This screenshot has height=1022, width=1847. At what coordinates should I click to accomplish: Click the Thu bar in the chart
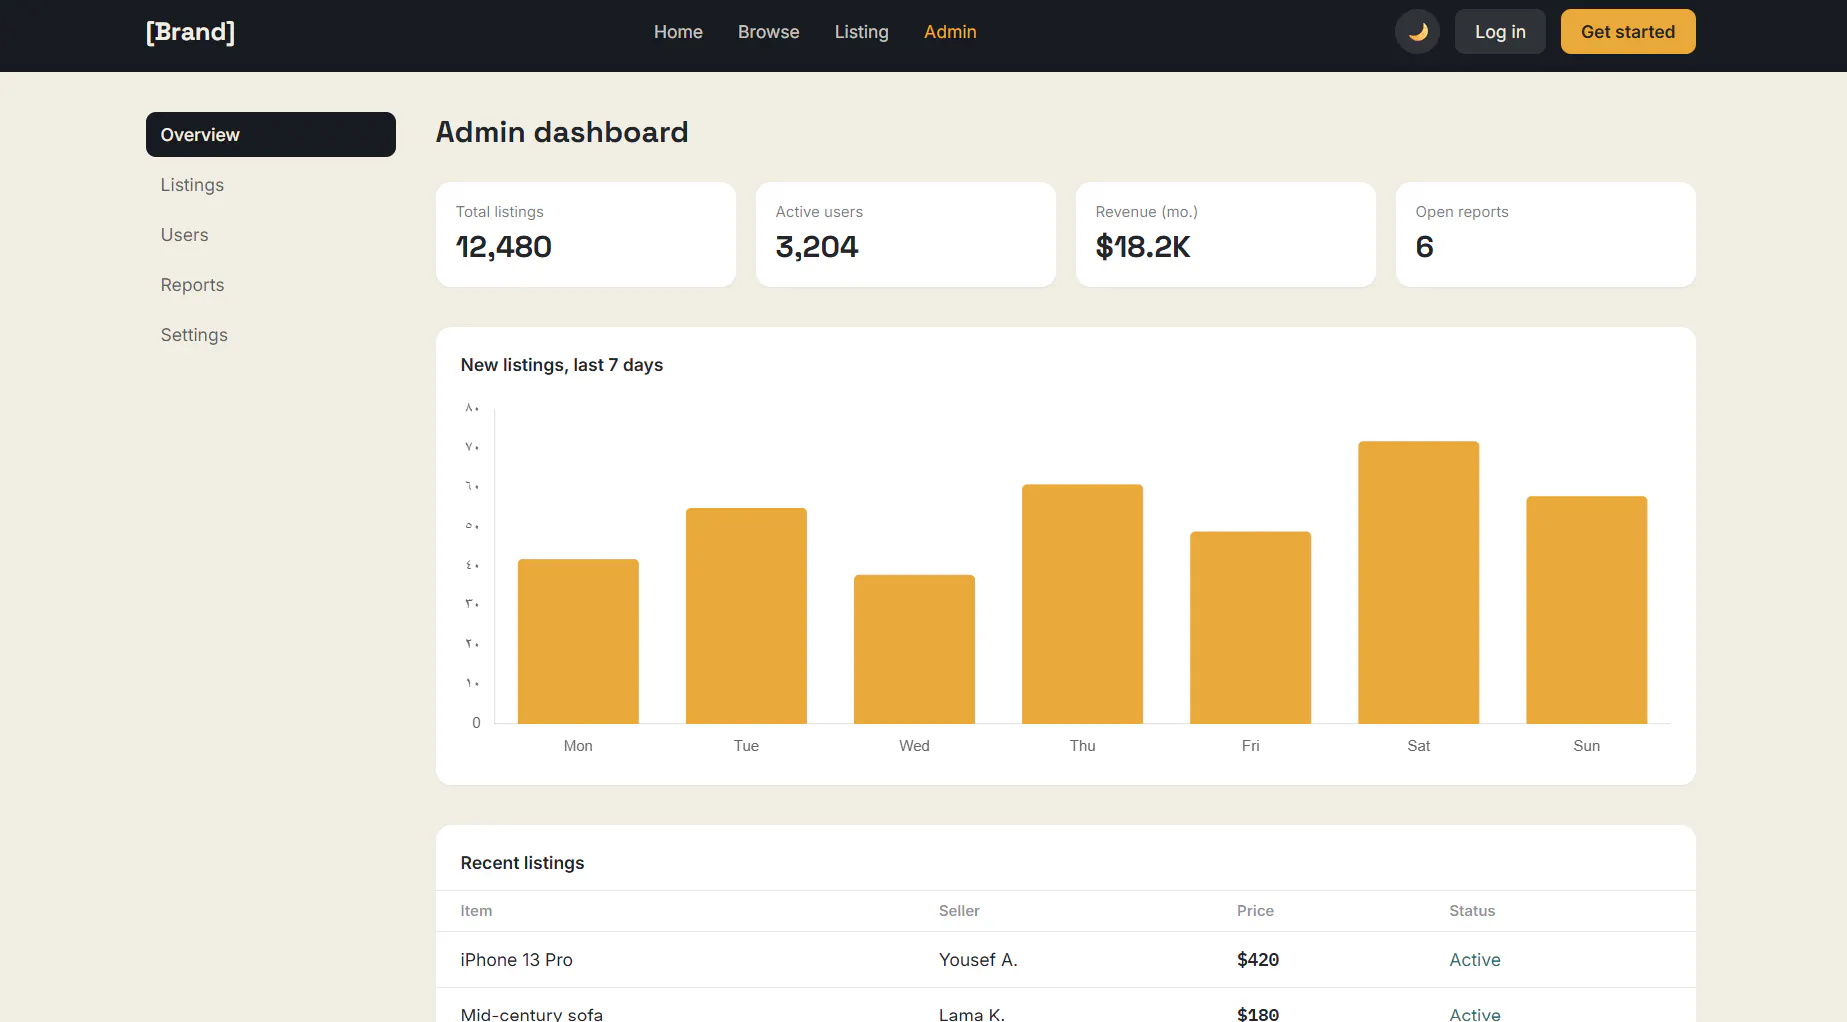pyautogui.click(x=1082, y=604)
